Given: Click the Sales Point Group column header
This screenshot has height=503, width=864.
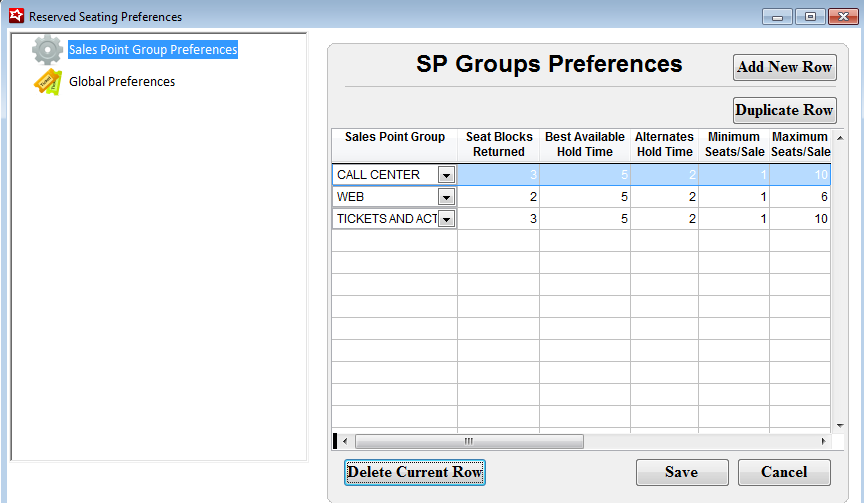Looking at the screenshot, I should coord(394,138).
